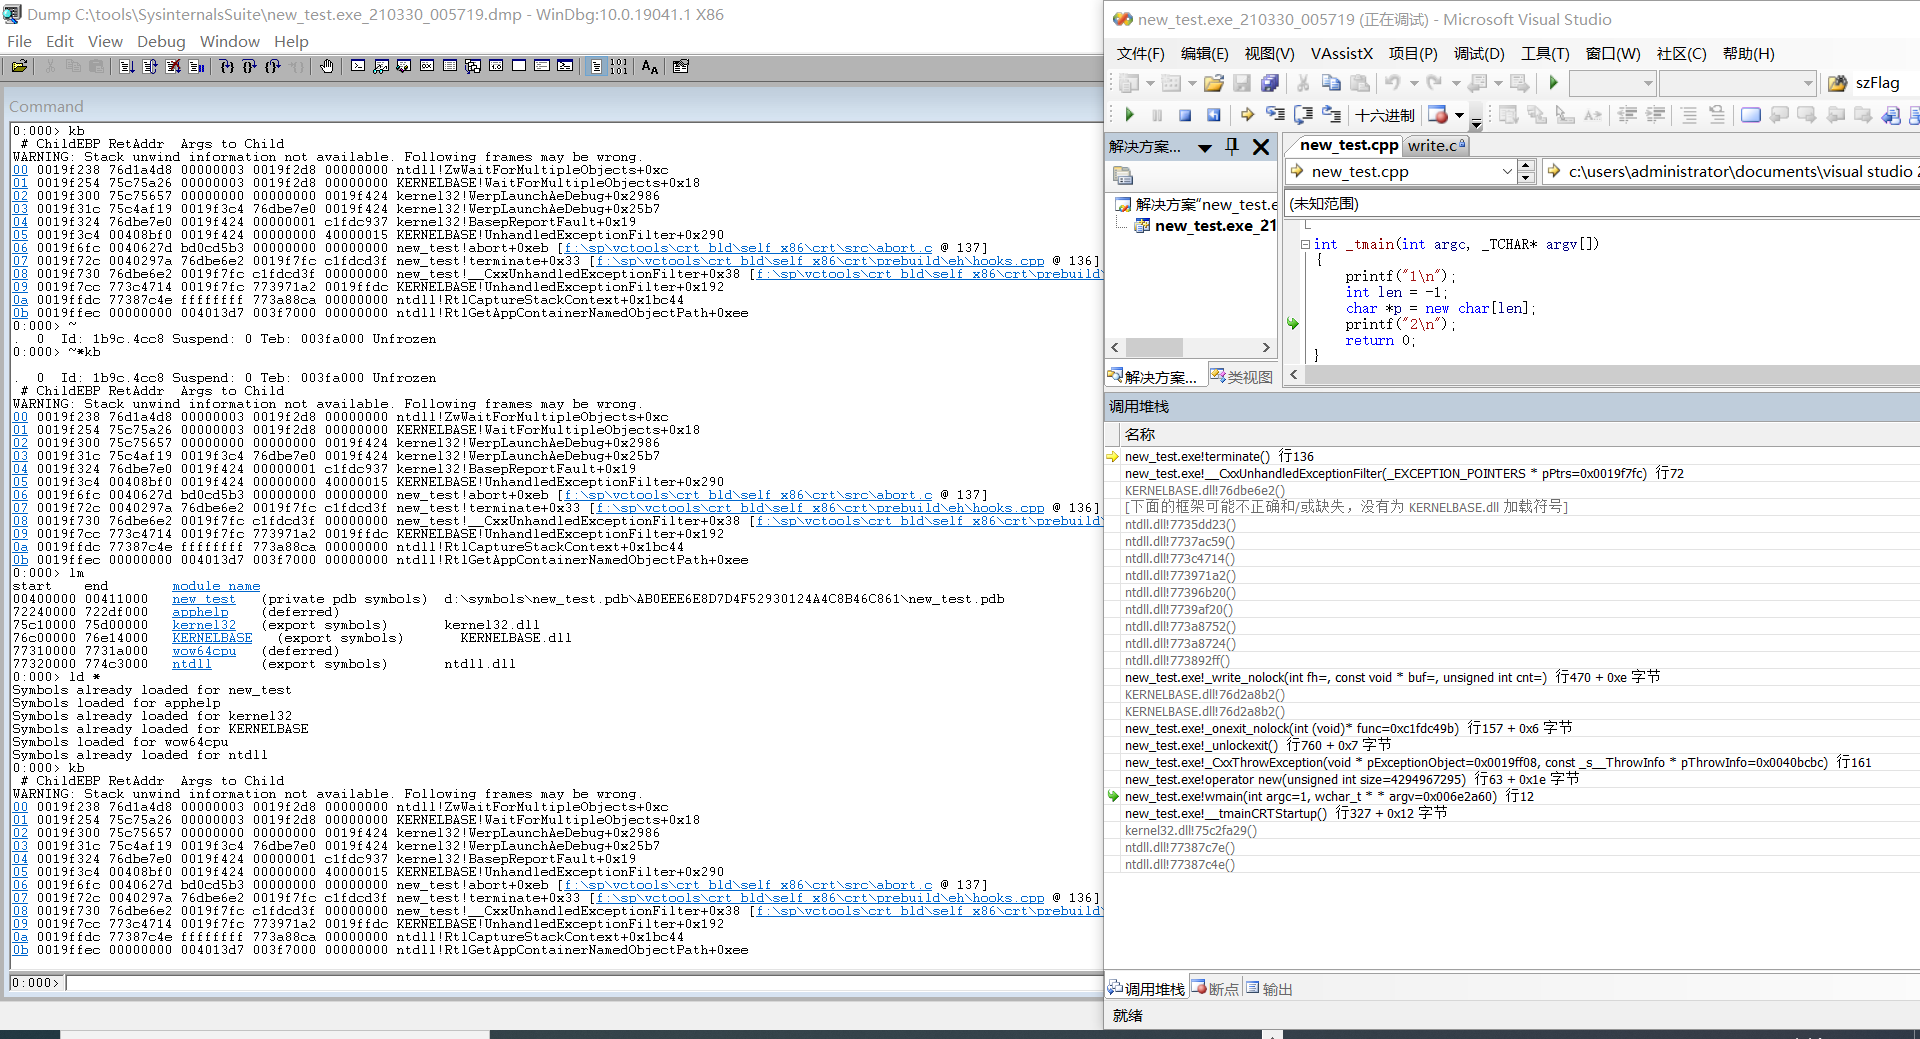Expand the breakpoints window dropdown arrow

[x=1459, y=115]
